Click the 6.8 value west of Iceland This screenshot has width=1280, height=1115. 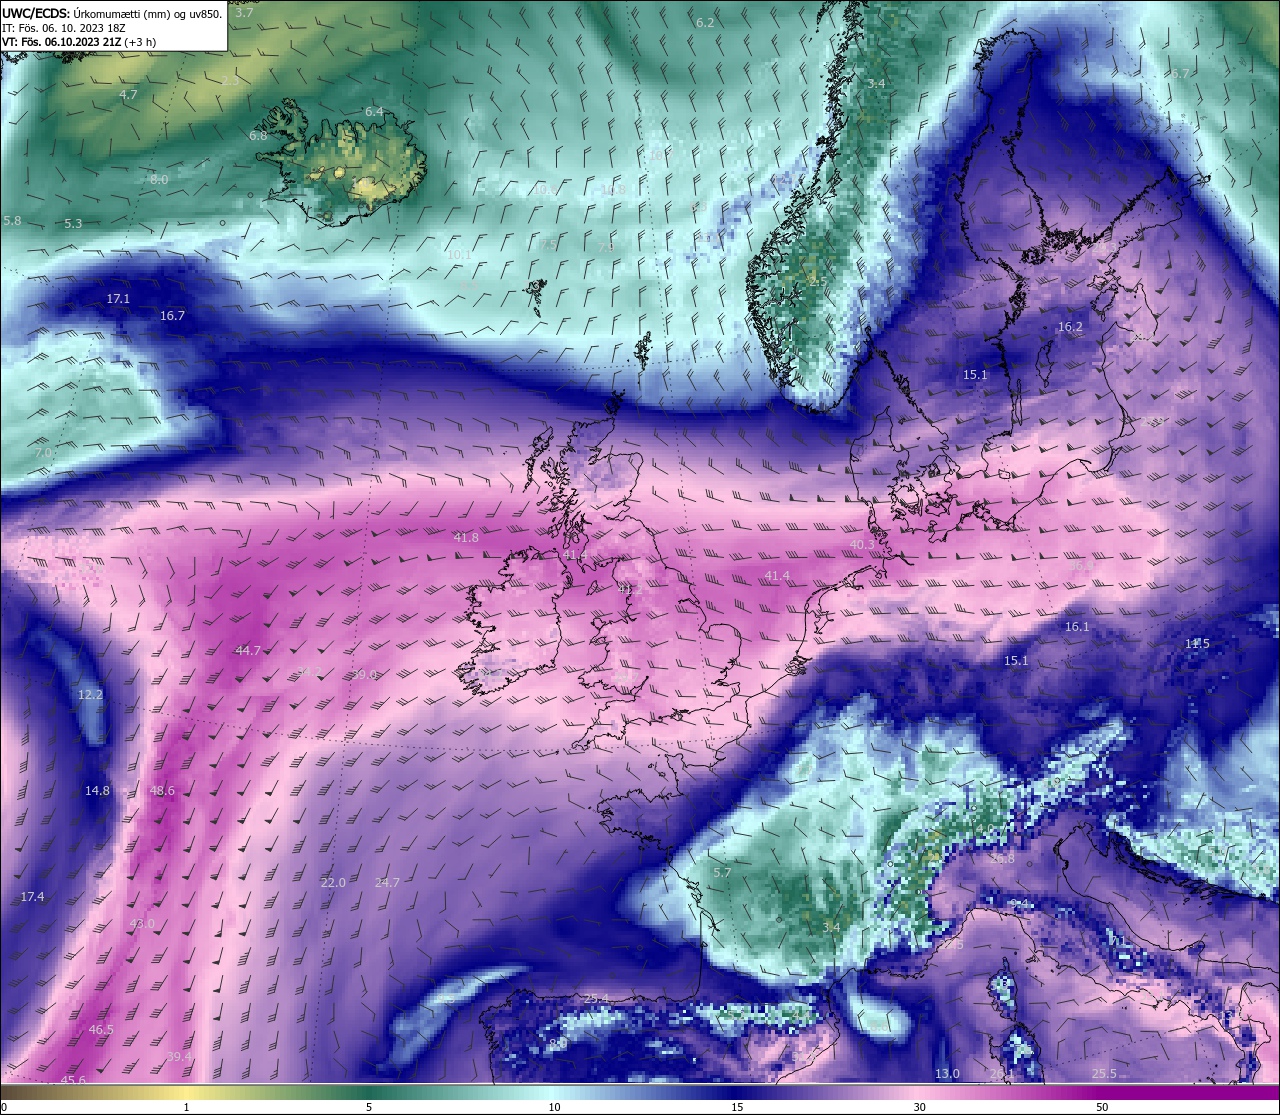point(258,135)
